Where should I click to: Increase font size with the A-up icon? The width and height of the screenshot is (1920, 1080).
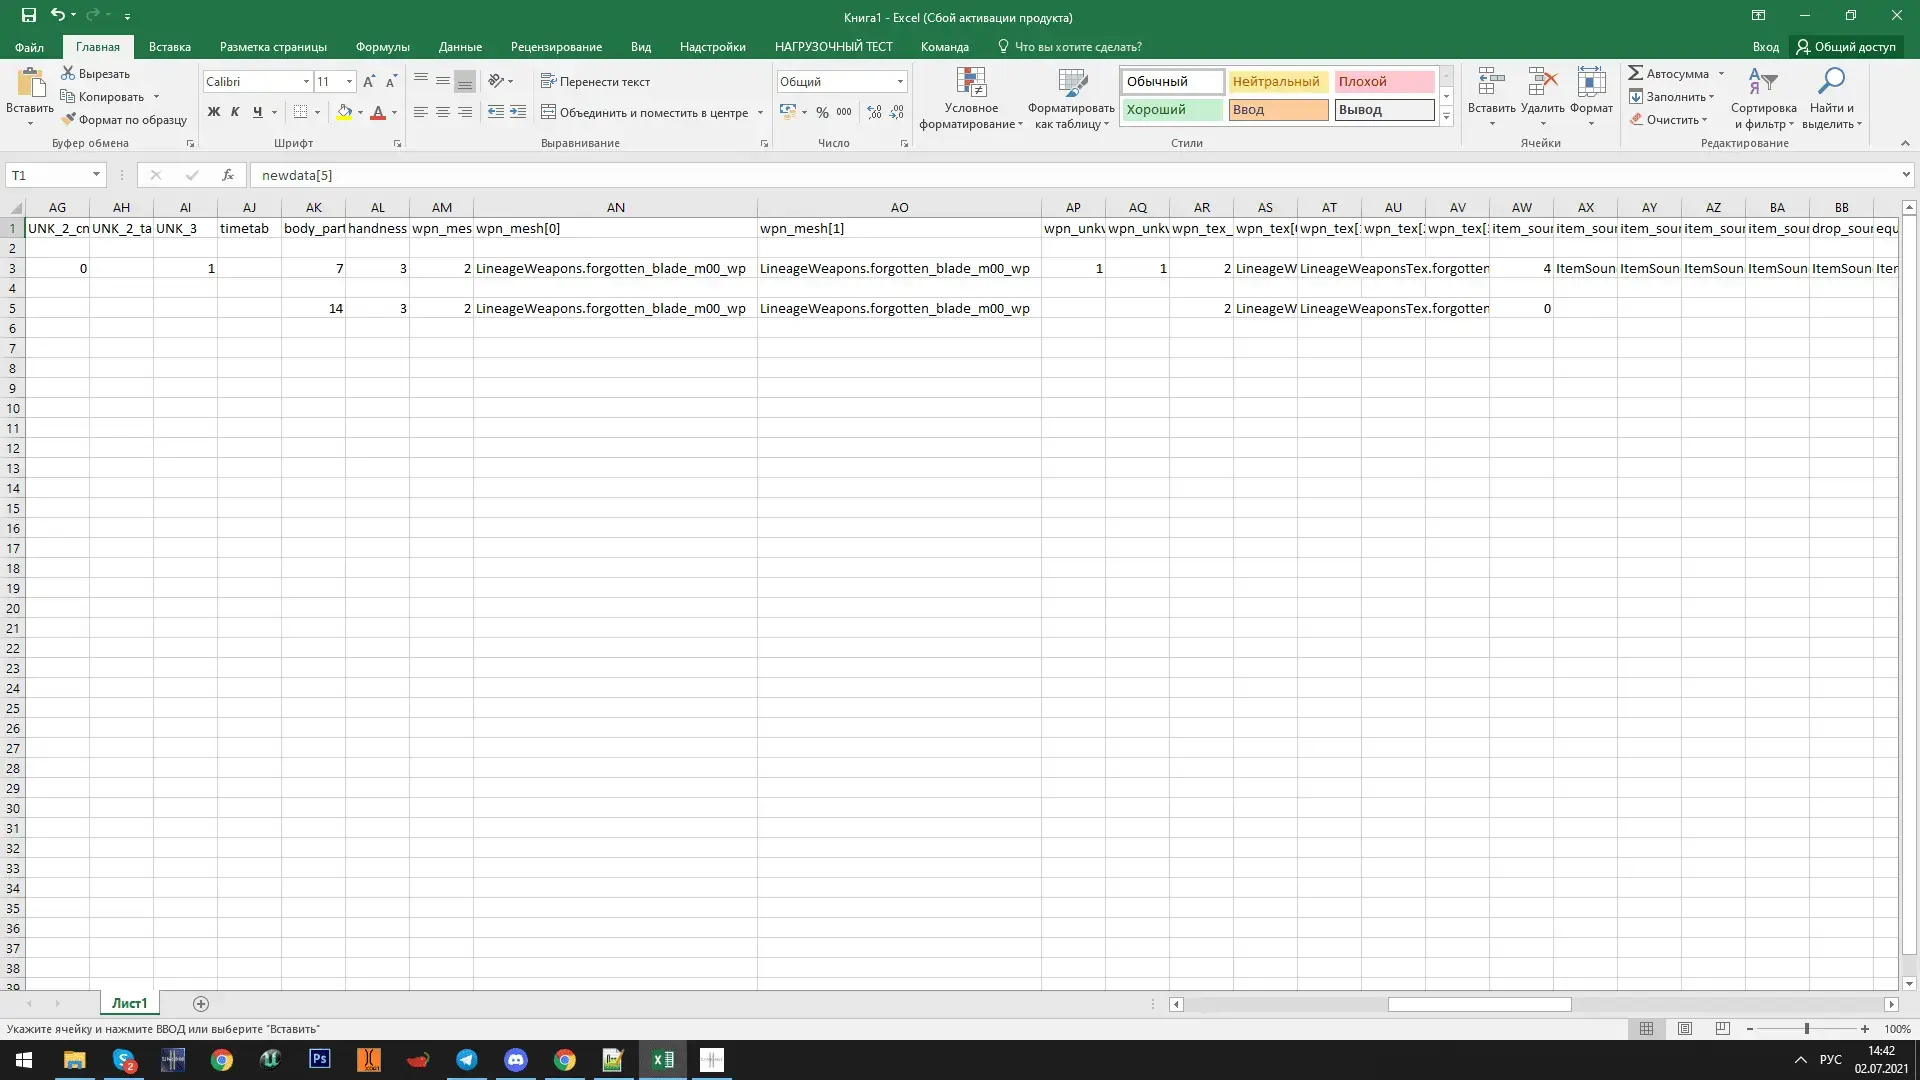(369, 81)
